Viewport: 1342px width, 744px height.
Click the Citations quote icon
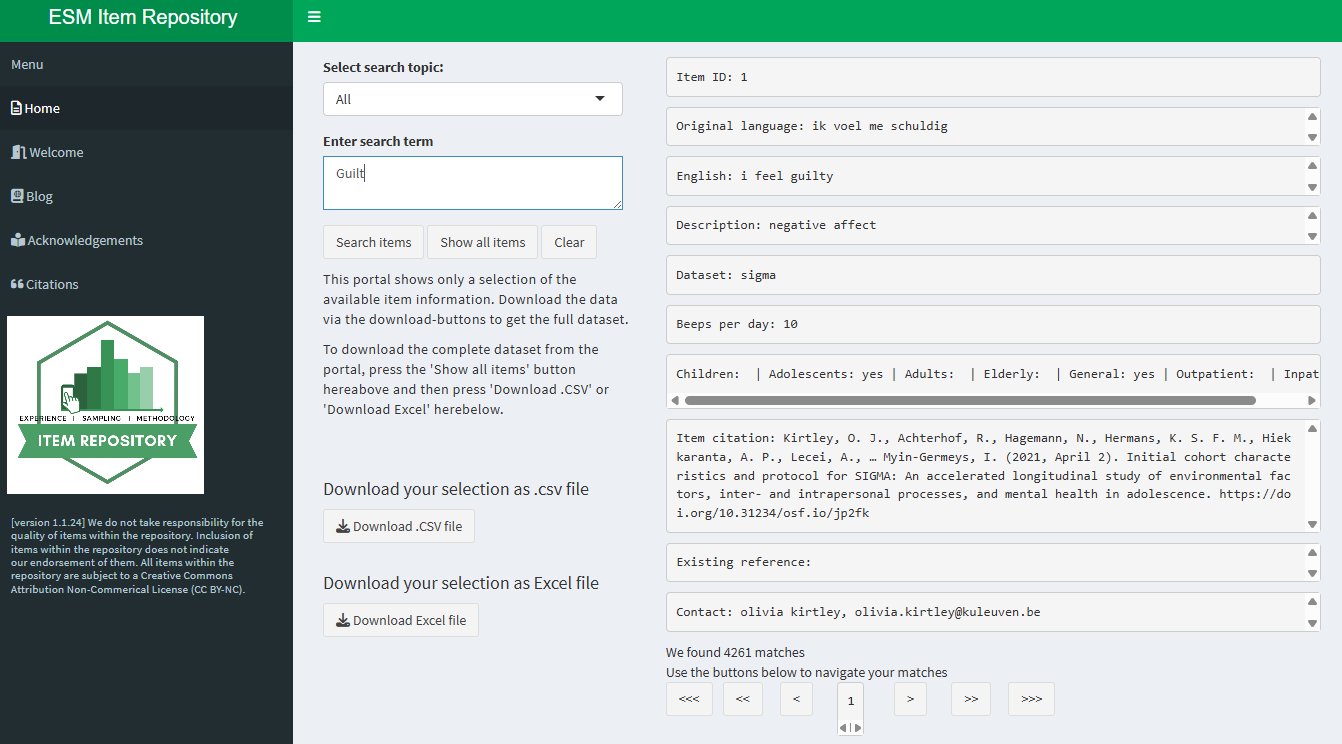pos(17,284)
